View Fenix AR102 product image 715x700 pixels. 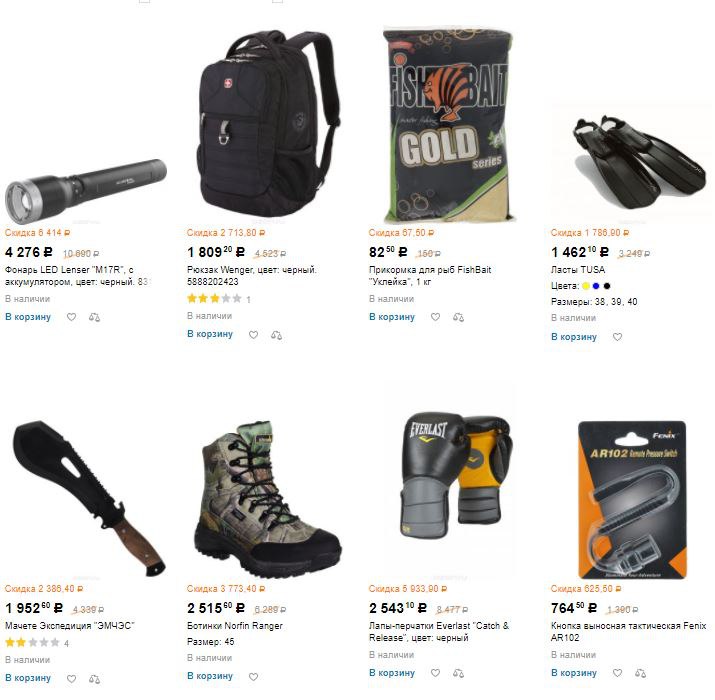click(632, 499)
